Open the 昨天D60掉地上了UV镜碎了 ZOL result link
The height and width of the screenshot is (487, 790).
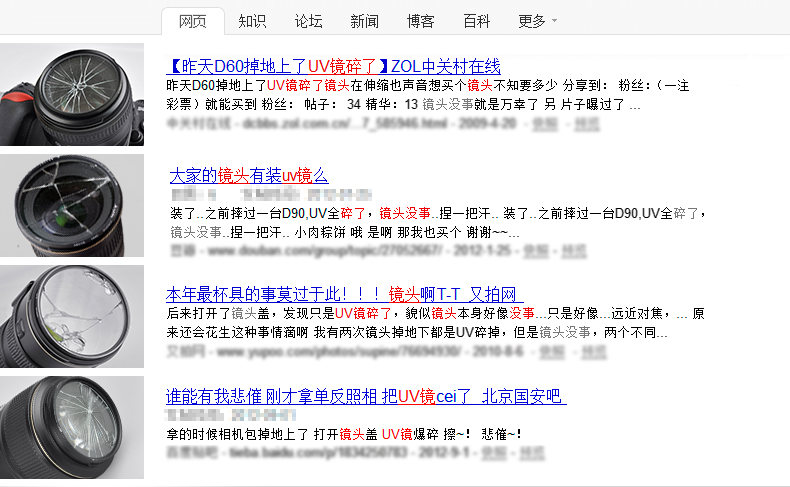334,66
